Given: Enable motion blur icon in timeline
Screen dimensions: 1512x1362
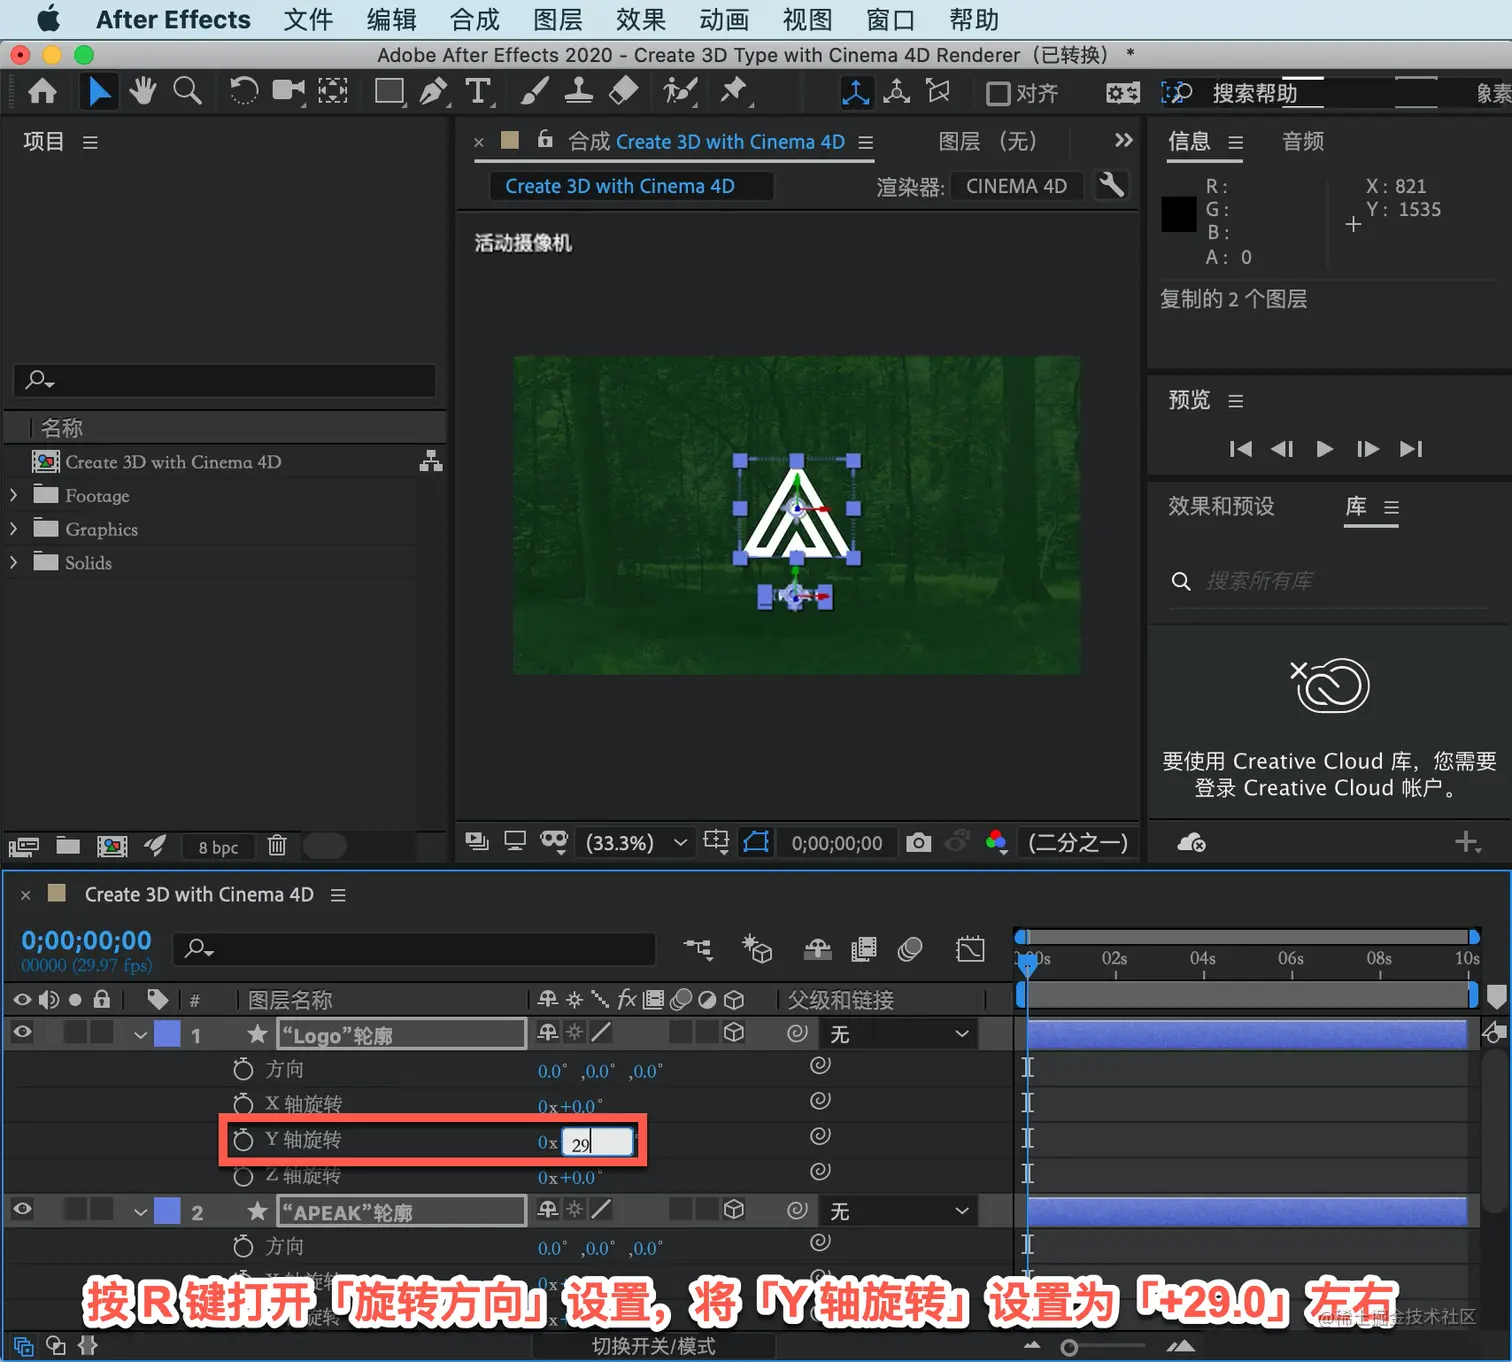Looking at the screenshot, I should point(910,949).
